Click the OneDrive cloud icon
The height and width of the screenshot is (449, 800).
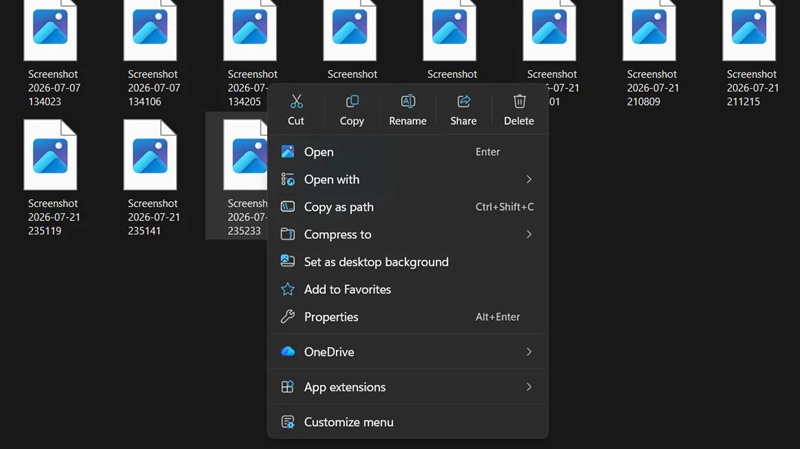coord(288,352)
